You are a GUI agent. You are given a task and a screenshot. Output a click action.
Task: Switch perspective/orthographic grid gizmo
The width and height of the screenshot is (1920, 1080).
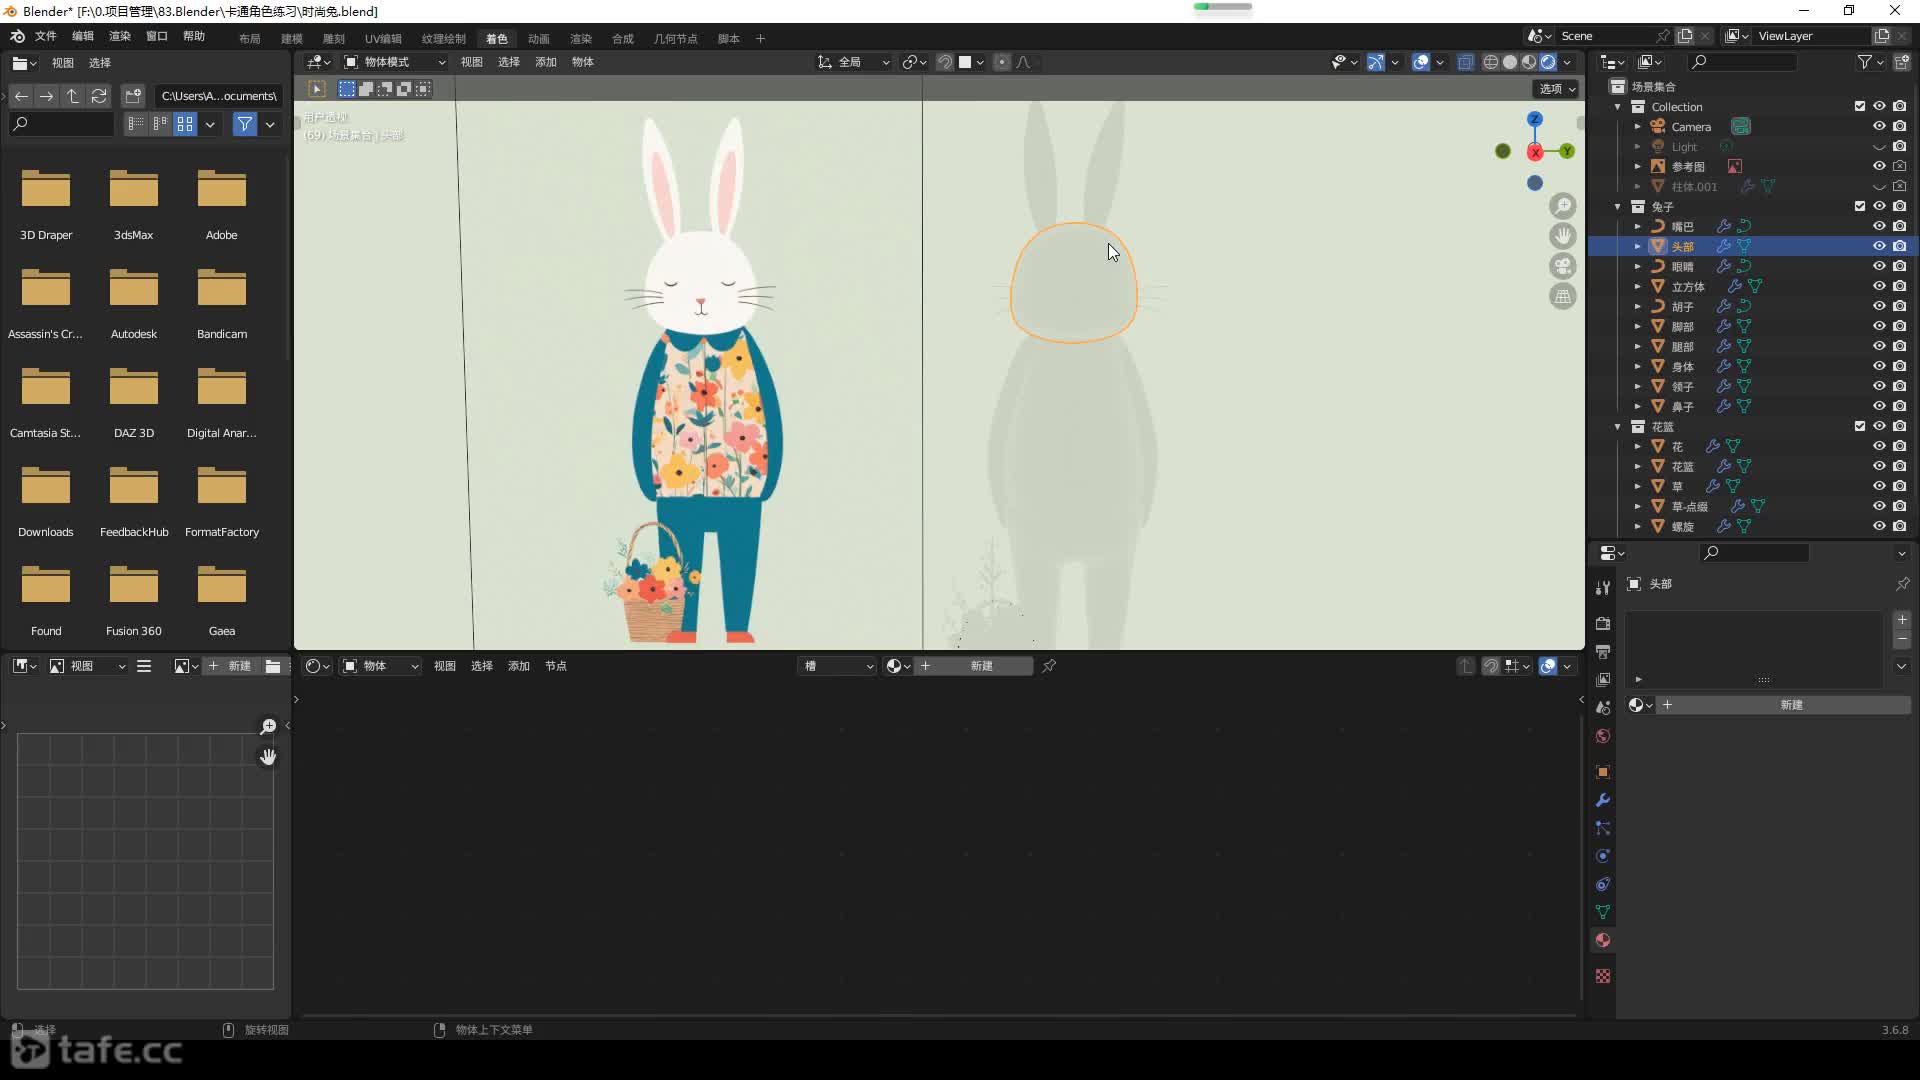pyautogui.click(x=1562, y=296)
